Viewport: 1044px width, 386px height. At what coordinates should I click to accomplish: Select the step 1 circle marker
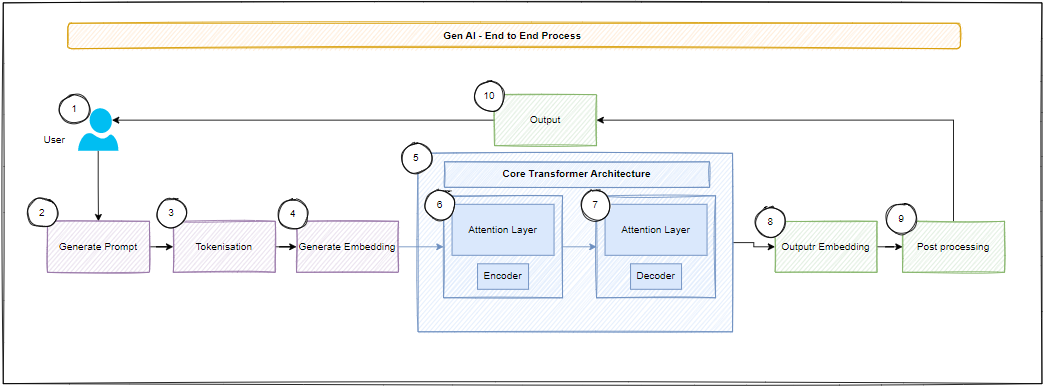[74, 108]
